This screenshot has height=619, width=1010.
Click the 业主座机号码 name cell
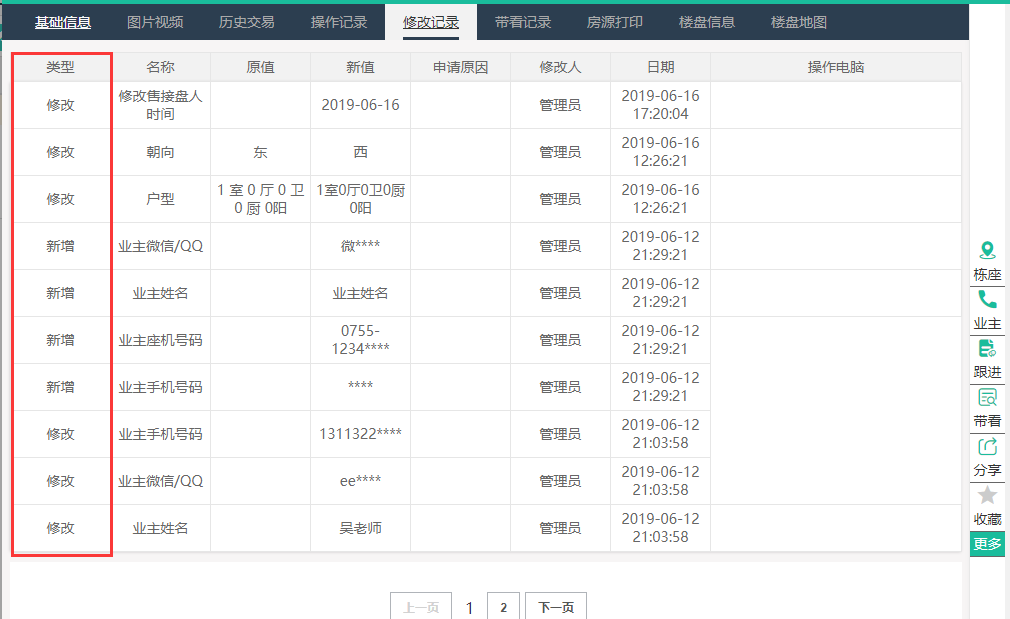tap(160, 340)
